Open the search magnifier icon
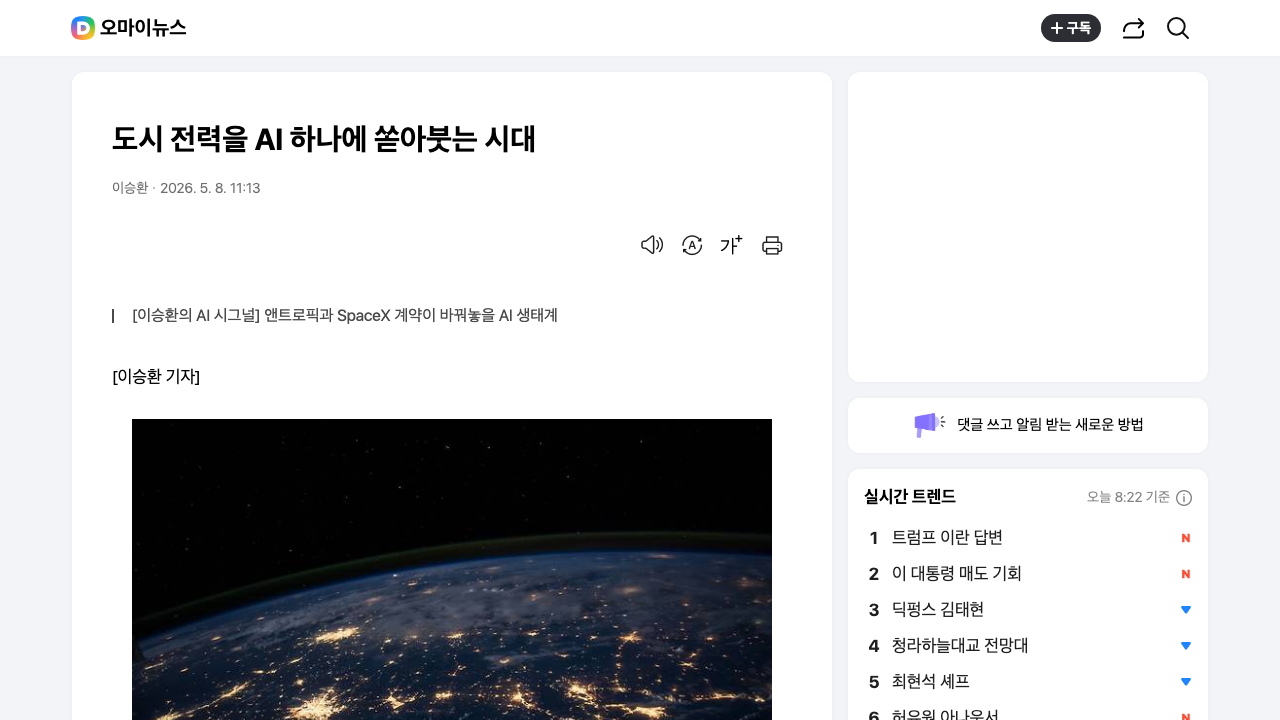1280x720 pixels. pos(1178,28)
